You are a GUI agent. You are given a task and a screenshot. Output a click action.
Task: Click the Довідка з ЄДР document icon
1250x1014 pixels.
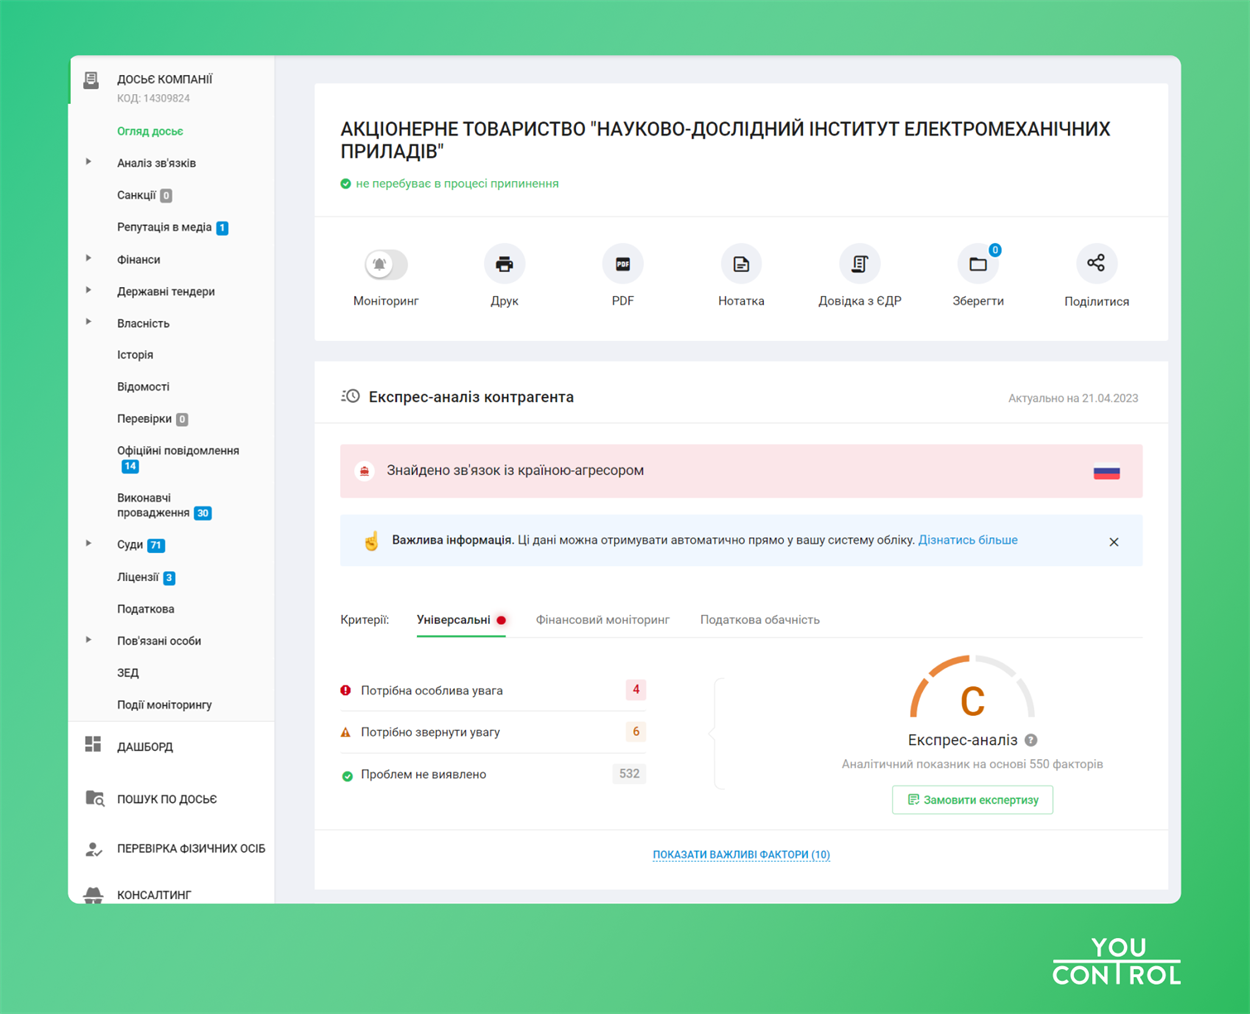pos(859,265)
